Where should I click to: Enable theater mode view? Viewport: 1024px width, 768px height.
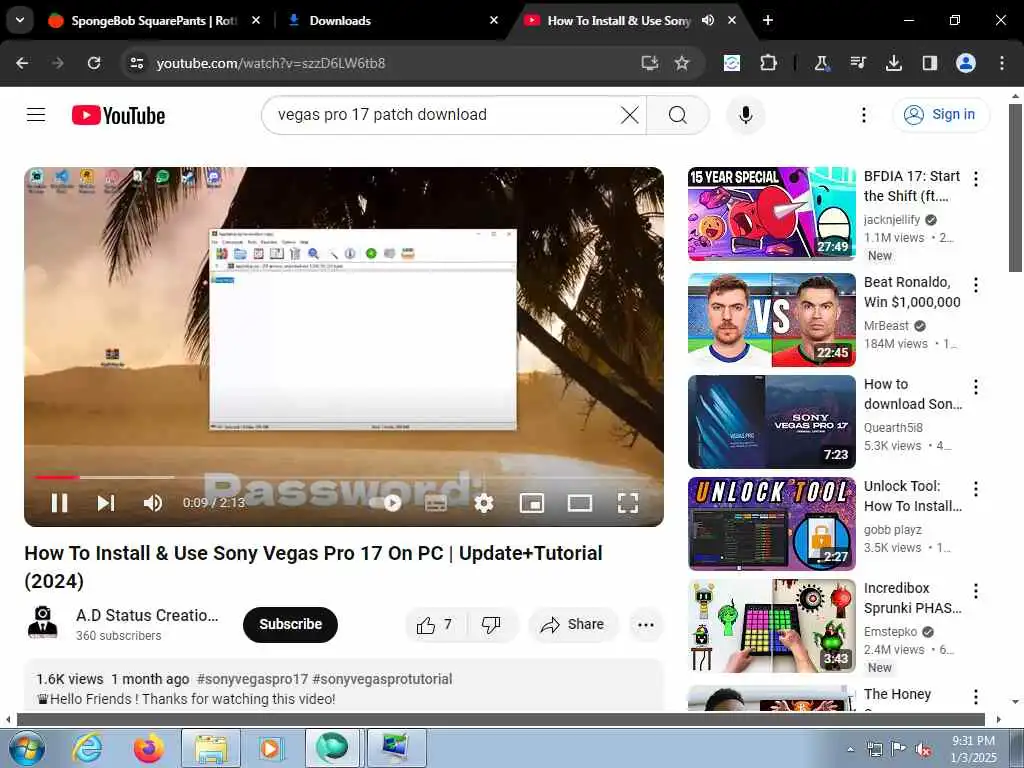tap(580, 503)
